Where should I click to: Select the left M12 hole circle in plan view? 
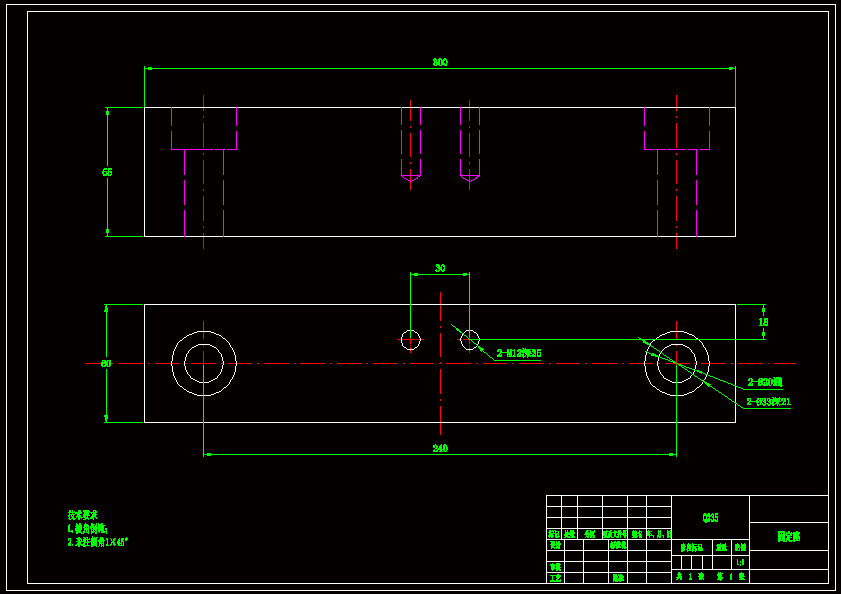tap(411, 340)
